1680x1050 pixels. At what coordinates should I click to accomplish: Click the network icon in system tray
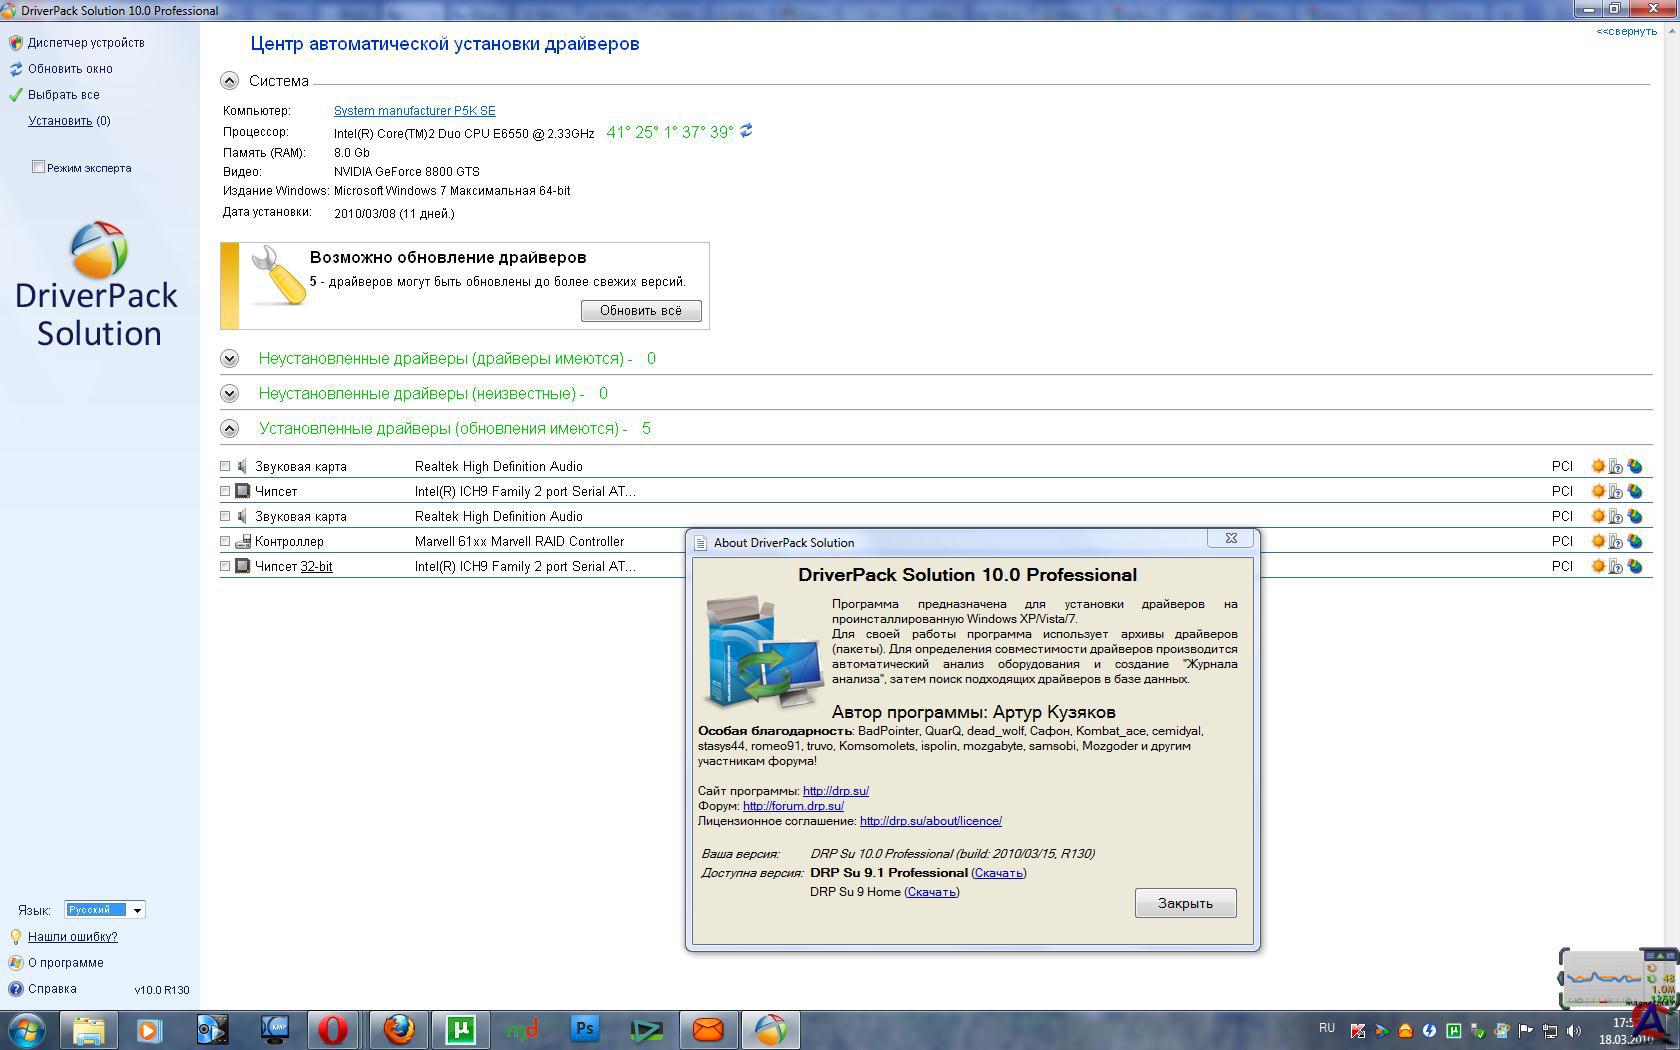1550,1030
